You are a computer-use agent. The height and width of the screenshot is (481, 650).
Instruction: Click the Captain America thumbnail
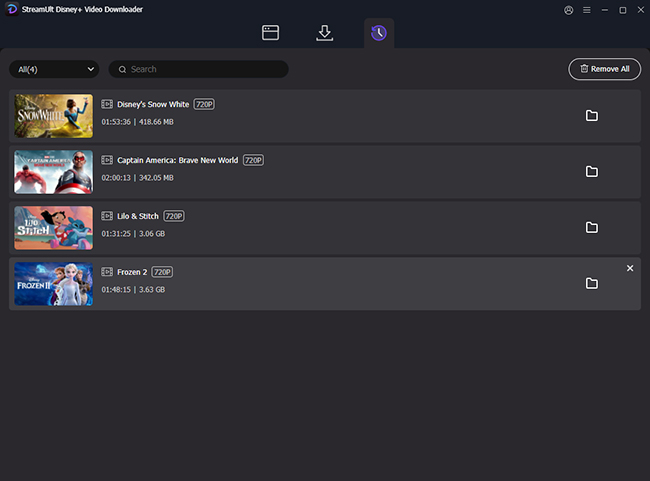[53, 172]
